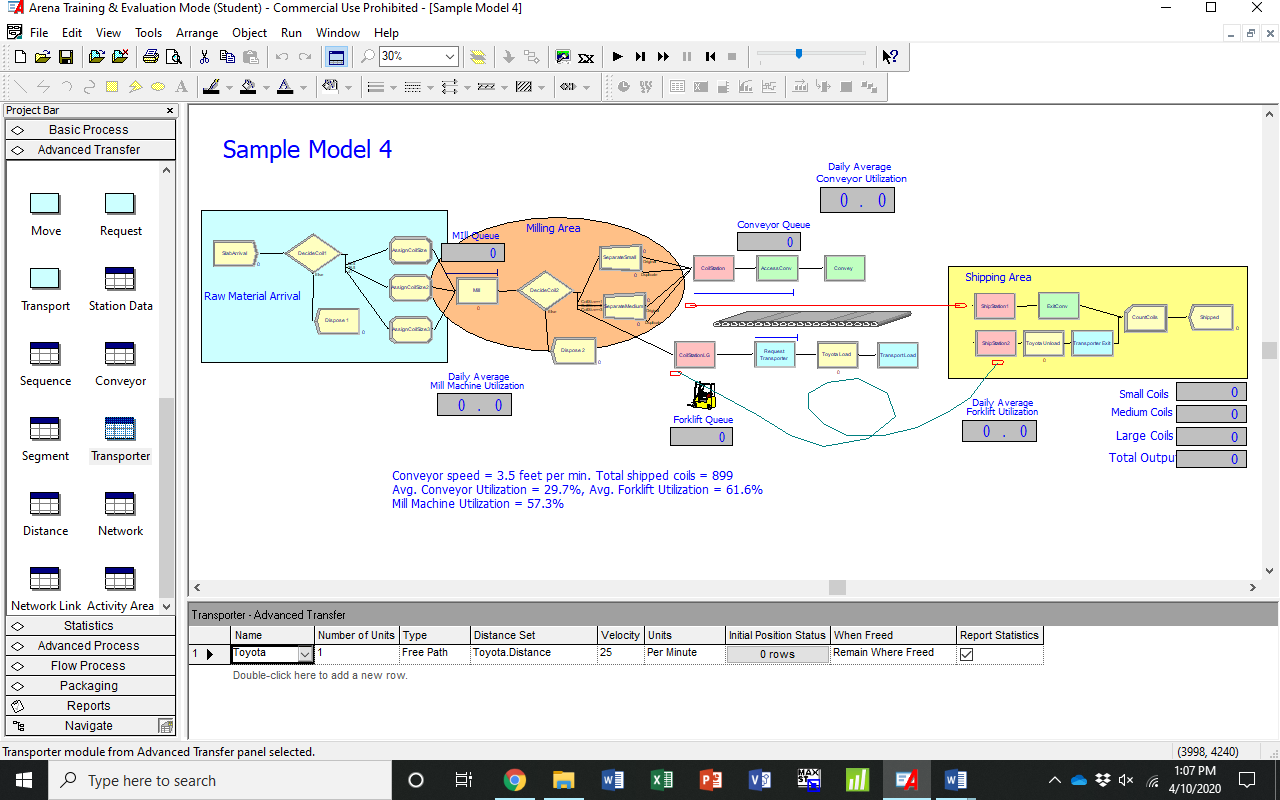
Task: Select the Ellipse drawing tool
Action: click(158, 87)
